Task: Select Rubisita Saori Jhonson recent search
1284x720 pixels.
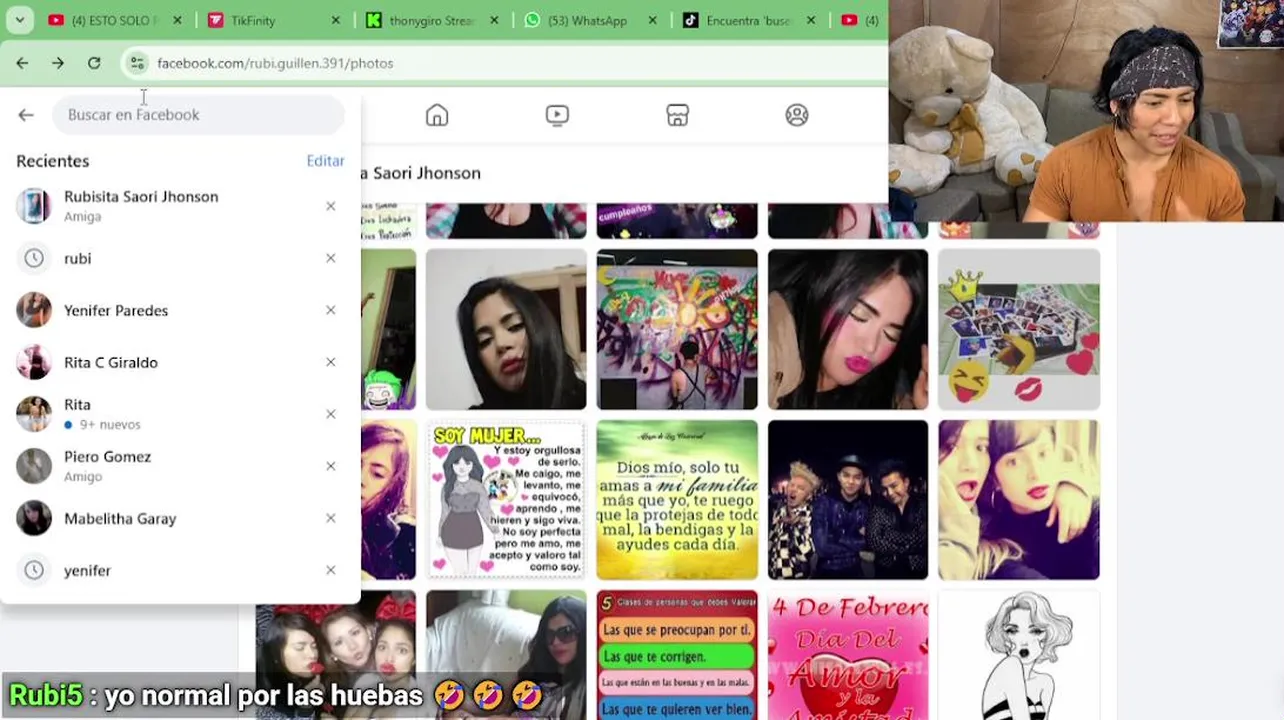Action: 180,206
